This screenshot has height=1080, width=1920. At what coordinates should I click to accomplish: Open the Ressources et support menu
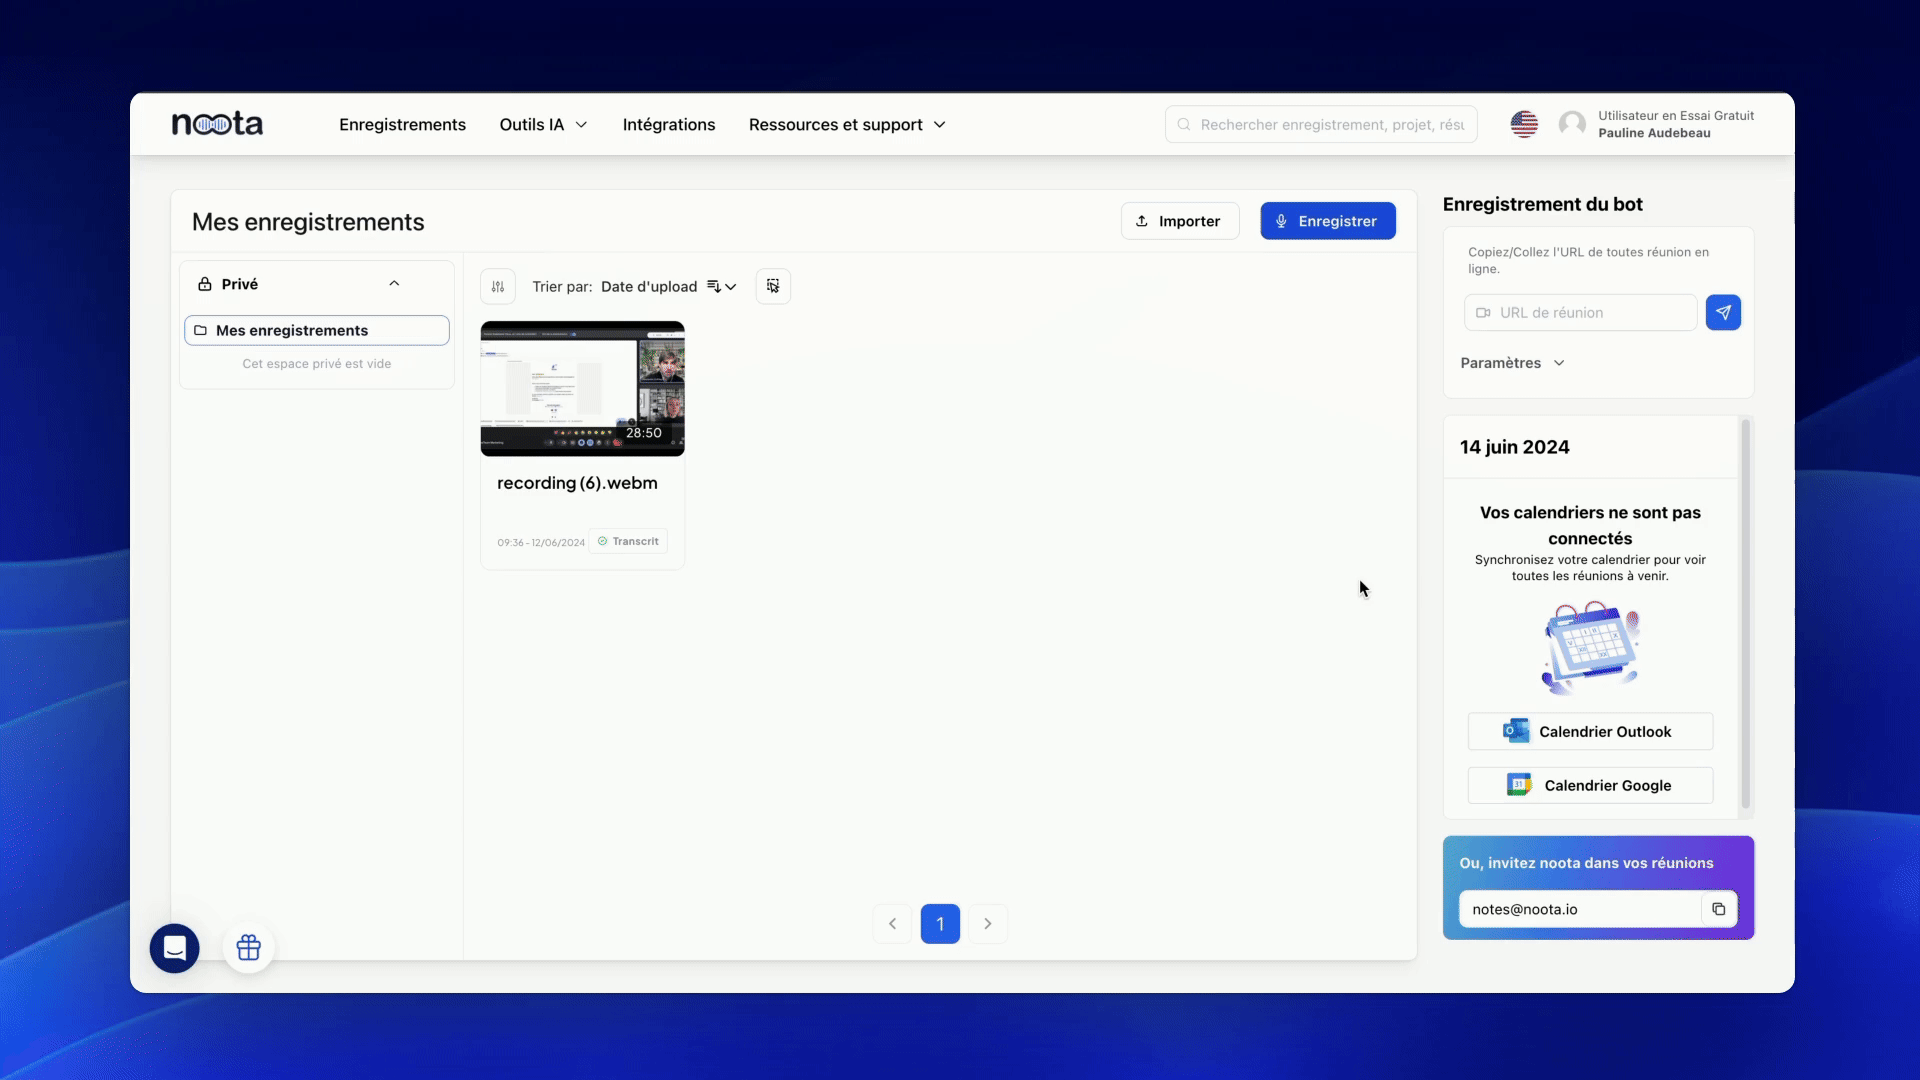coord(847,125)
